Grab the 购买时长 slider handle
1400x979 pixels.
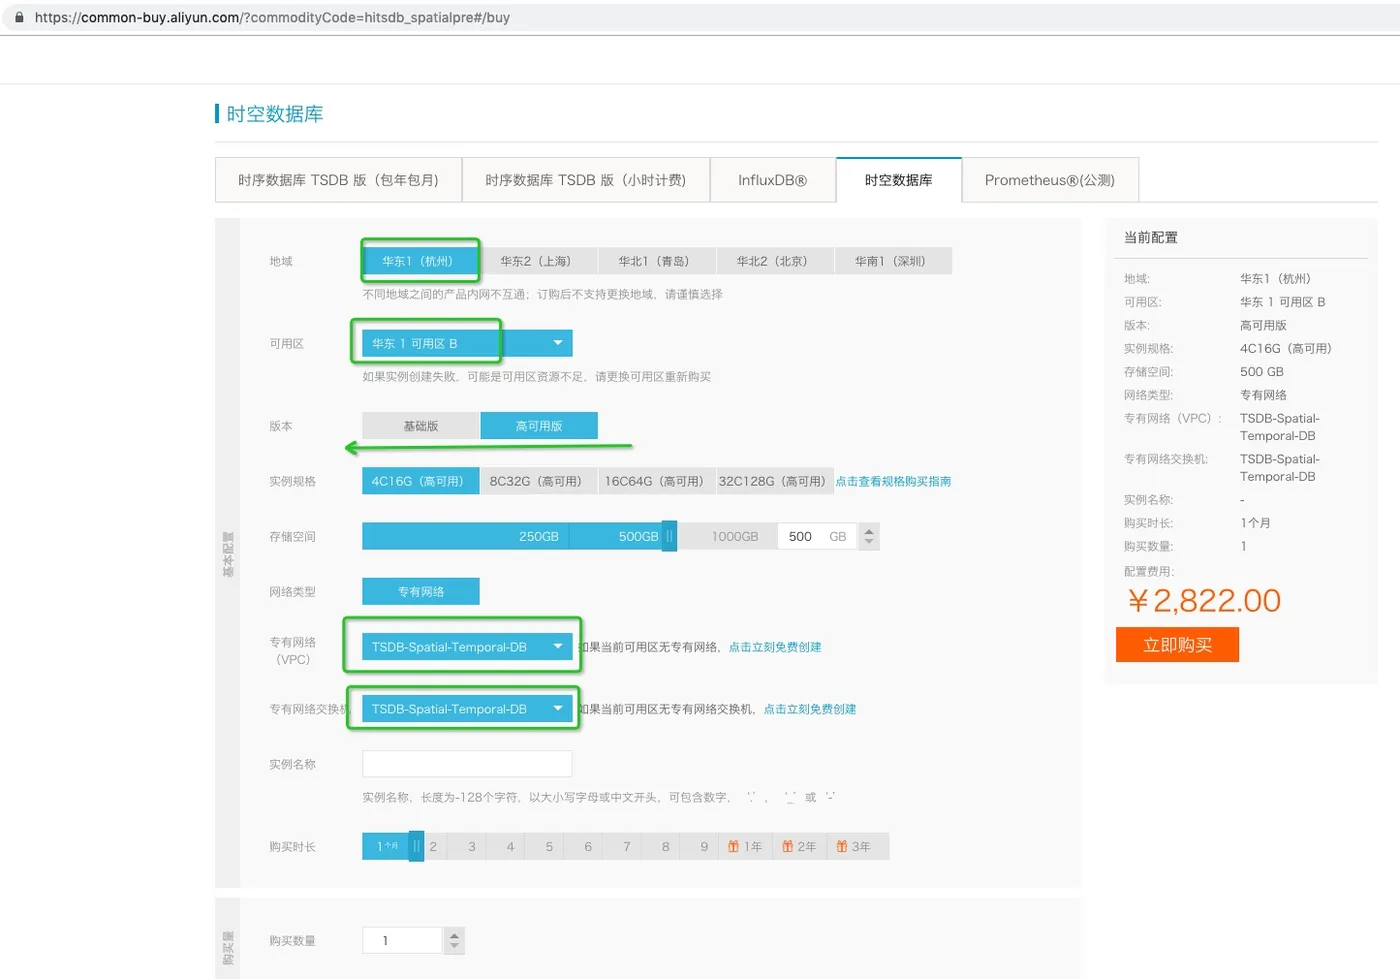pos(417,846)
